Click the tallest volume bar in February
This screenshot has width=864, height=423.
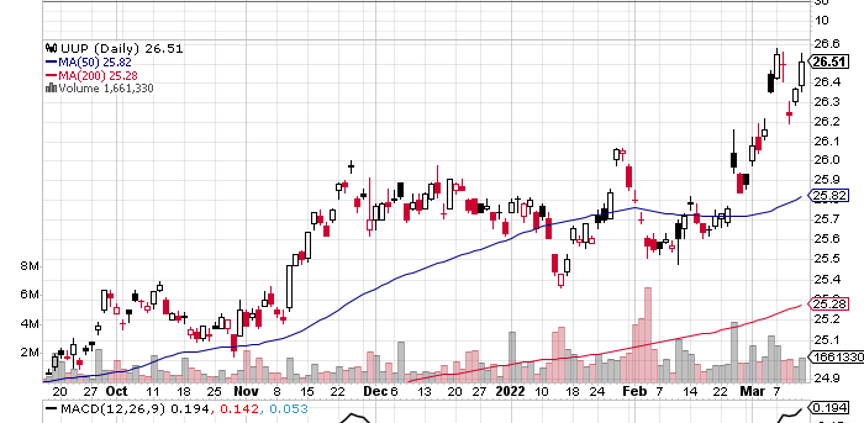(x=648, y=335)
